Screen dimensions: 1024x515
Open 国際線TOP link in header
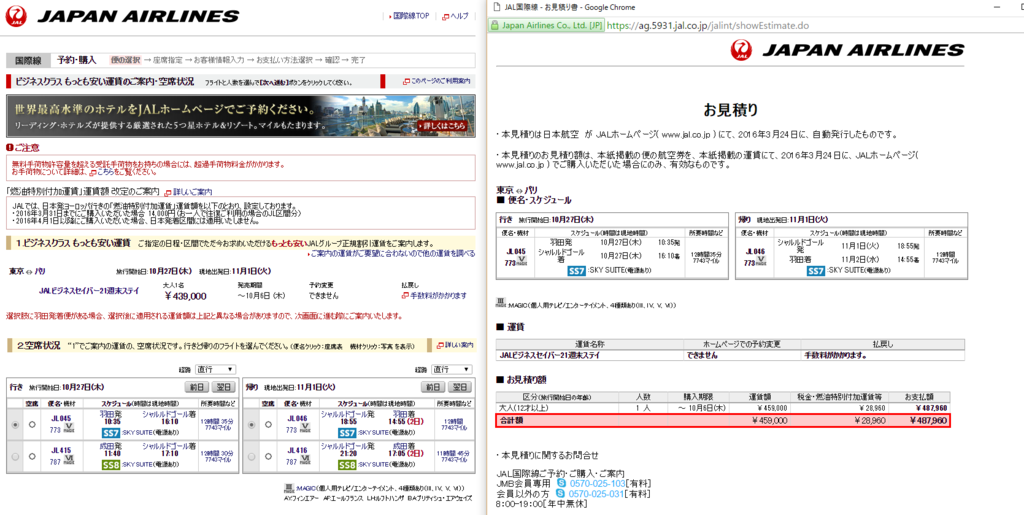click(x=412, y=15)
